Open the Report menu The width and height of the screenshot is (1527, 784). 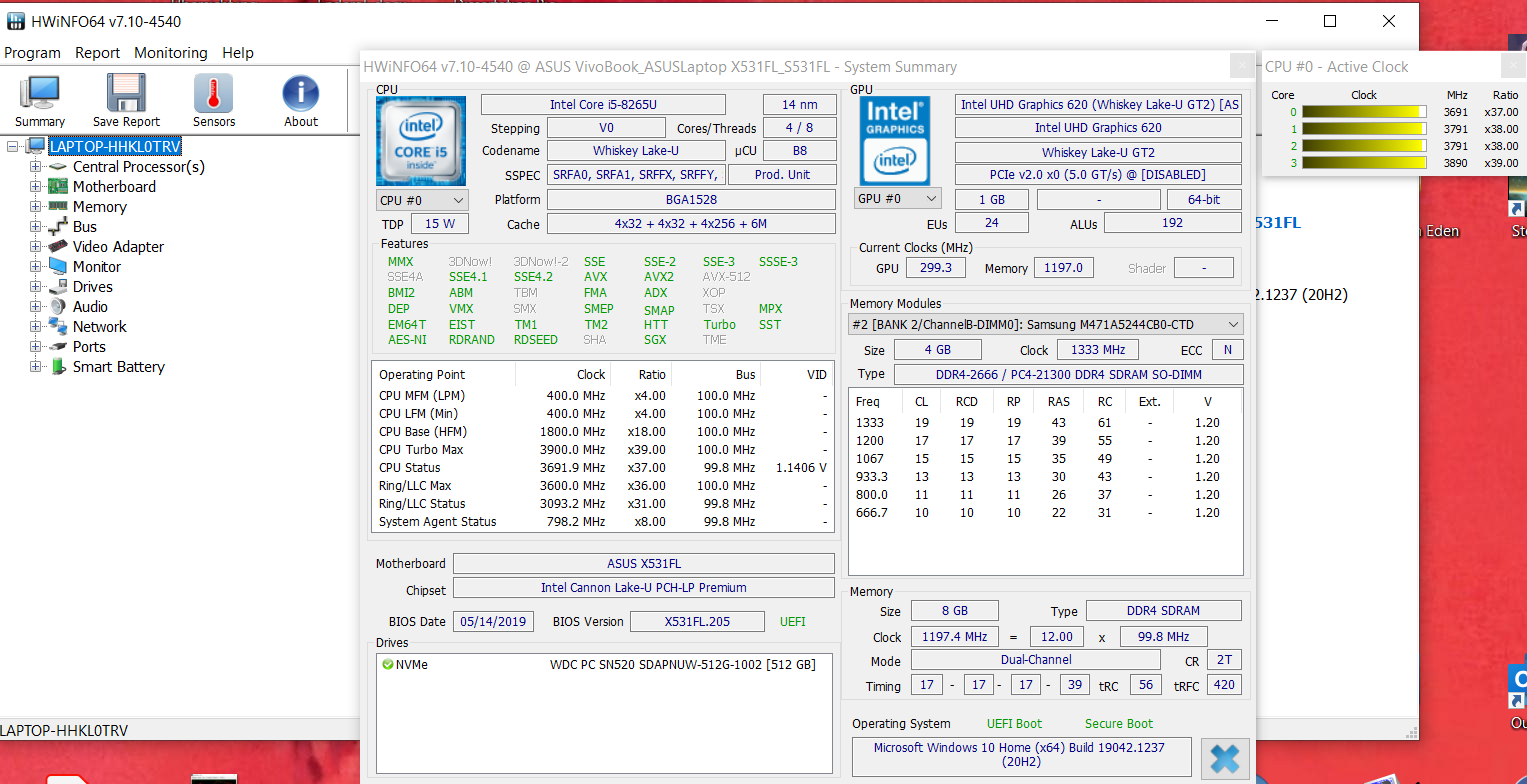97,53
